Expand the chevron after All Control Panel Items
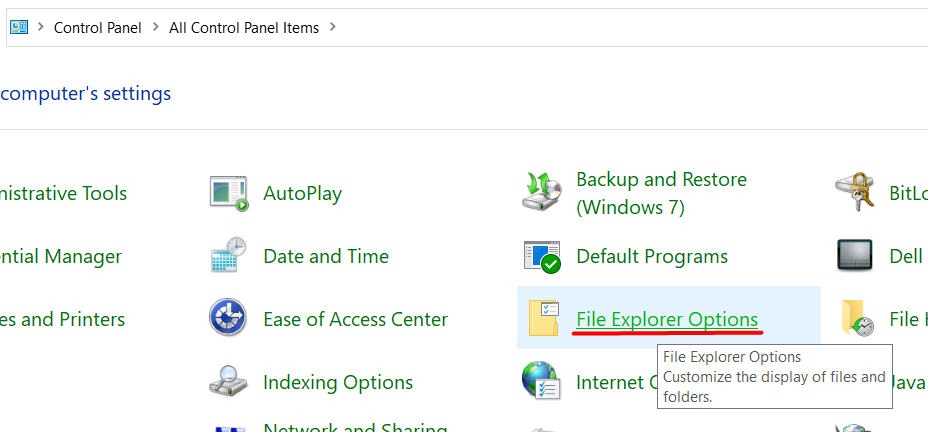 click(333, 28)
